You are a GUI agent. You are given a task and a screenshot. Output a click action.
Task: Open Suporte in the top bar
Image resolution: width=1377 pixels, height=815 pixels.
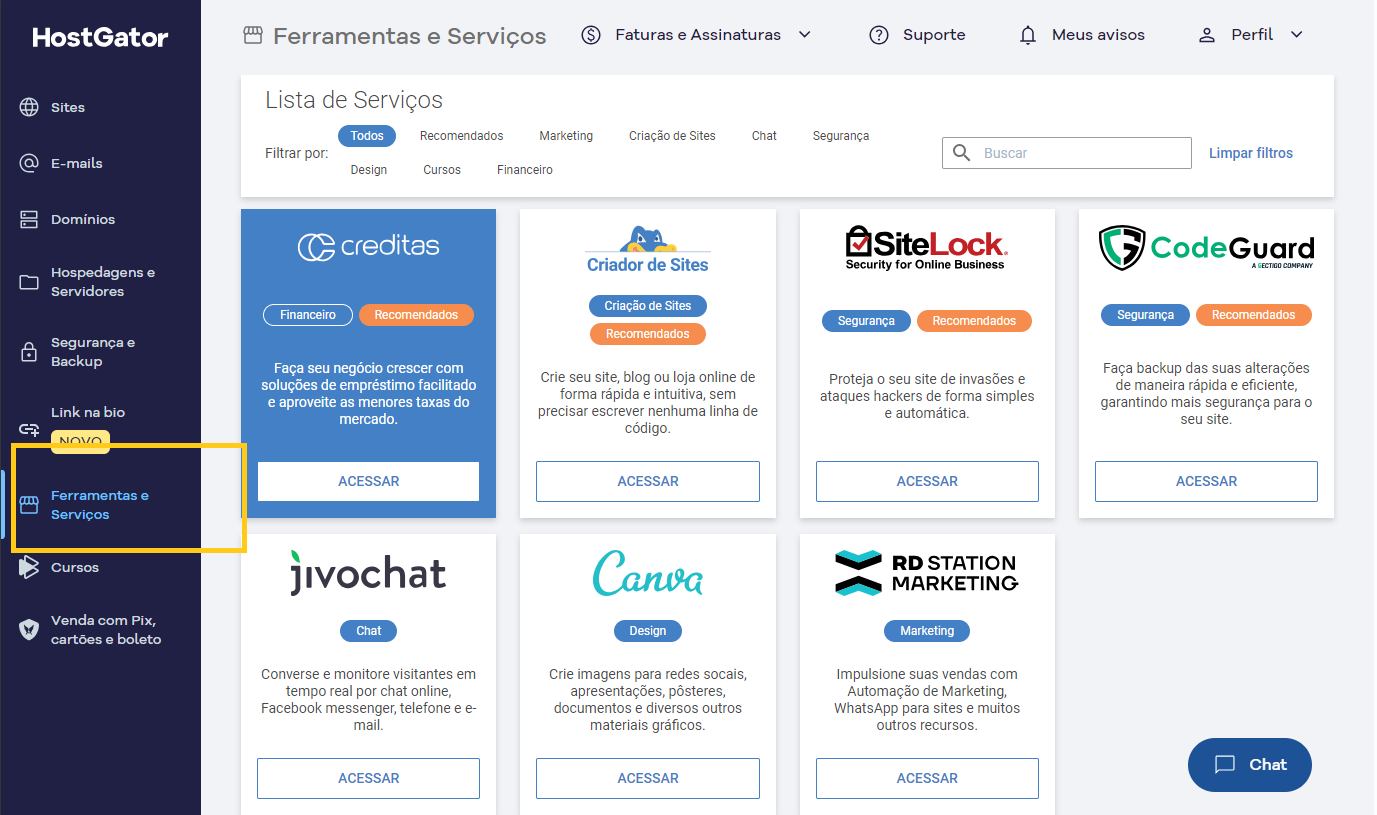[917, 35]
